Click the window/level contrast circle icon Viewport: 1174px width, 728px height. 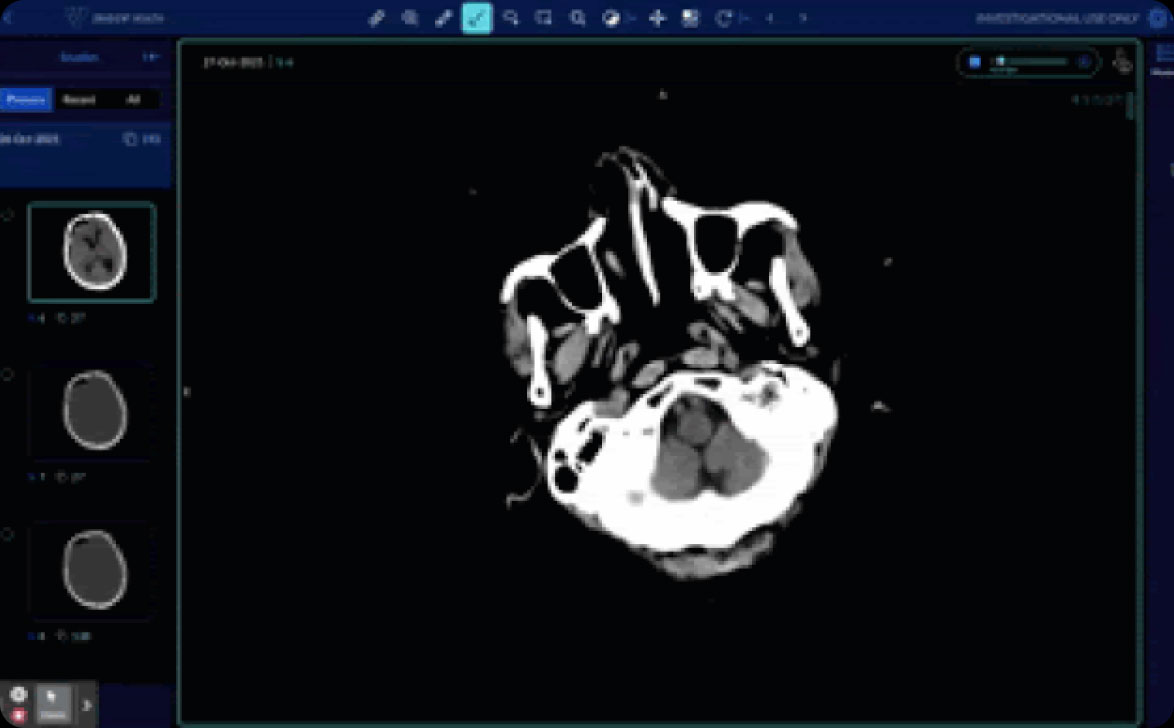pyautogui.click(x=611, y=19)
